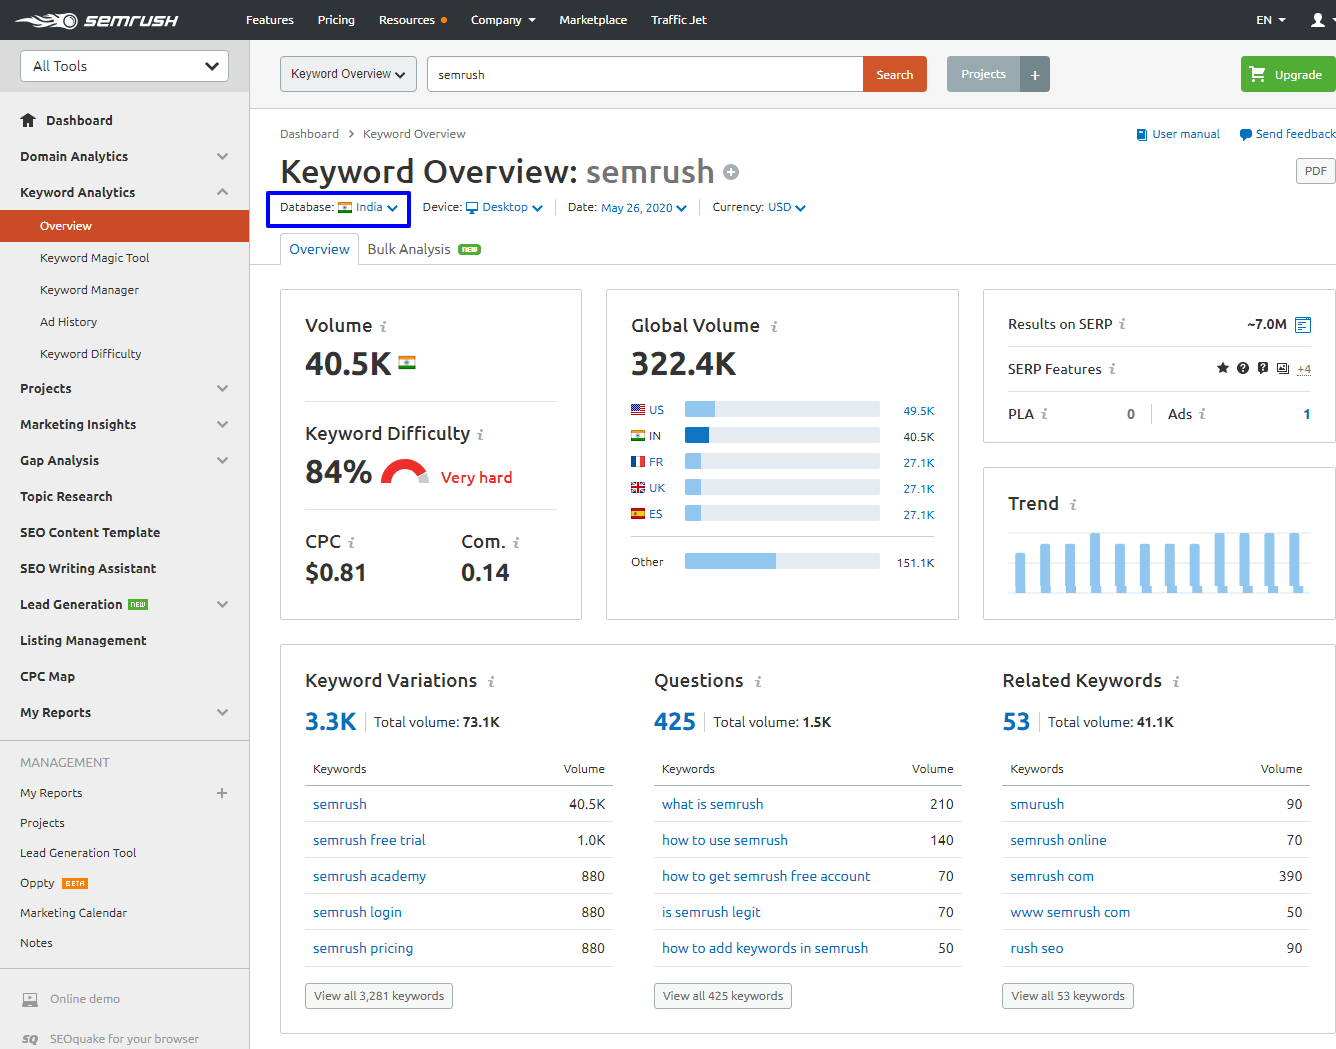Image resolution: width=1336 pixels, height=1049 pixels.
Task: Click the Global Volume info icon
Action: pyautogui.click(x=774, y=327)
